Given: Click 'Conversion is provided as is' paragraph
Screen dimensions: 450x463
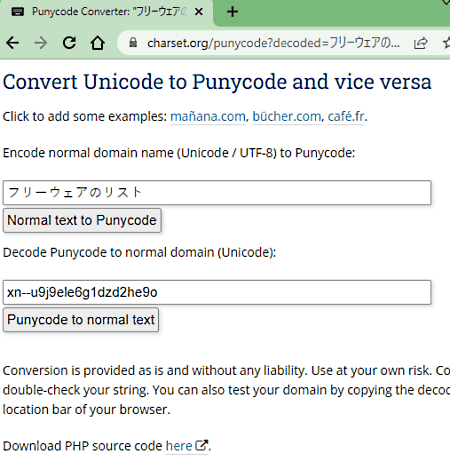Looking at the screenshot, I should 226,390.
